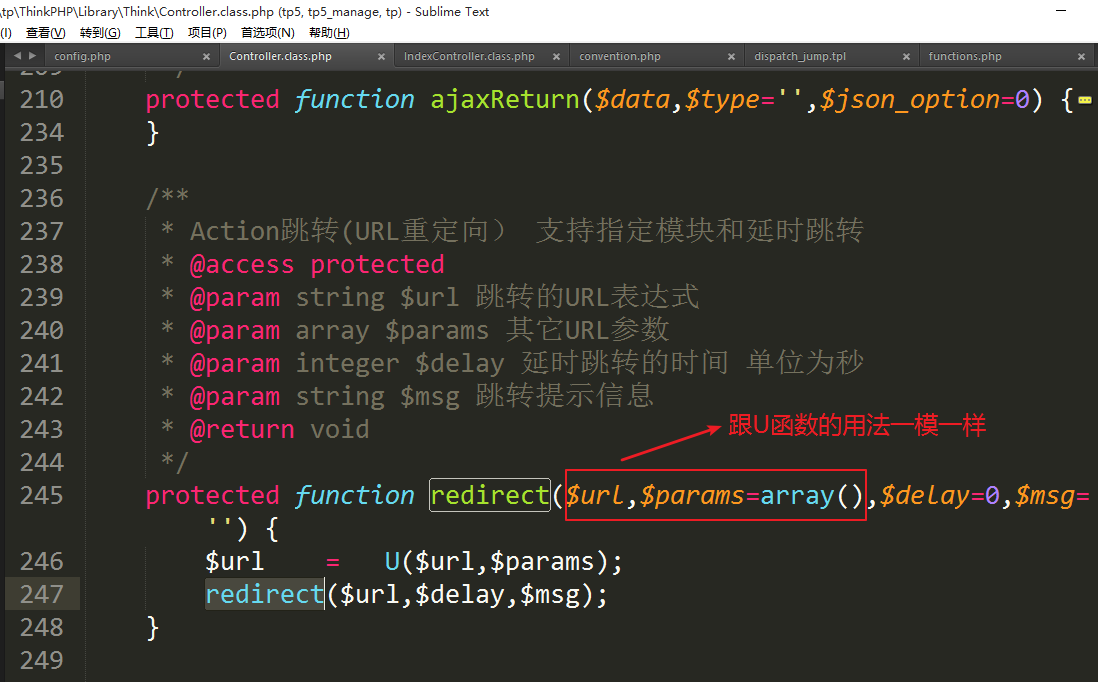The image size is (1098, 682).
Task: Open the 项目(P) menu
Action: (x=207, y=33)
